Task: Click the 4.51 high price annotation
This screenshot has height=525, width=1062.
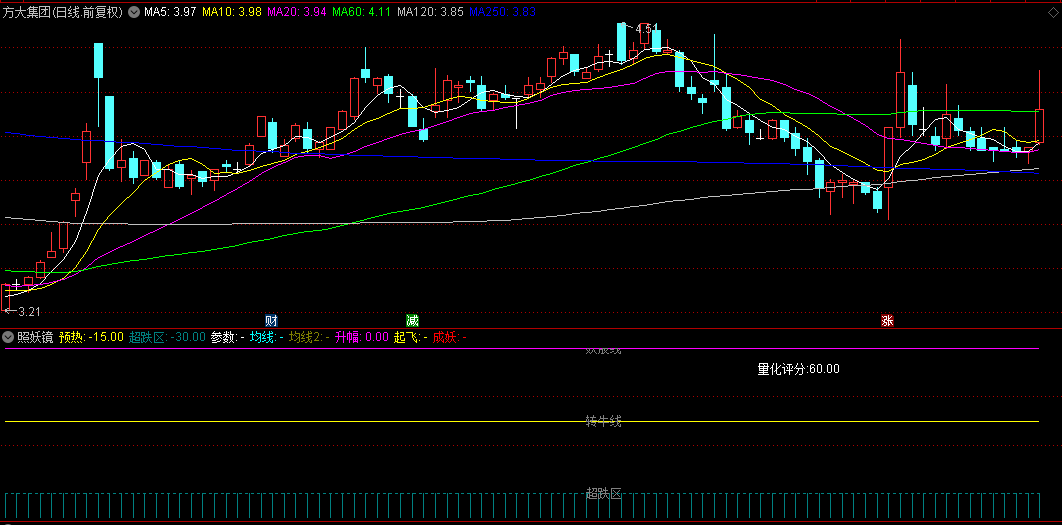Action: click(x=647, y=28)
